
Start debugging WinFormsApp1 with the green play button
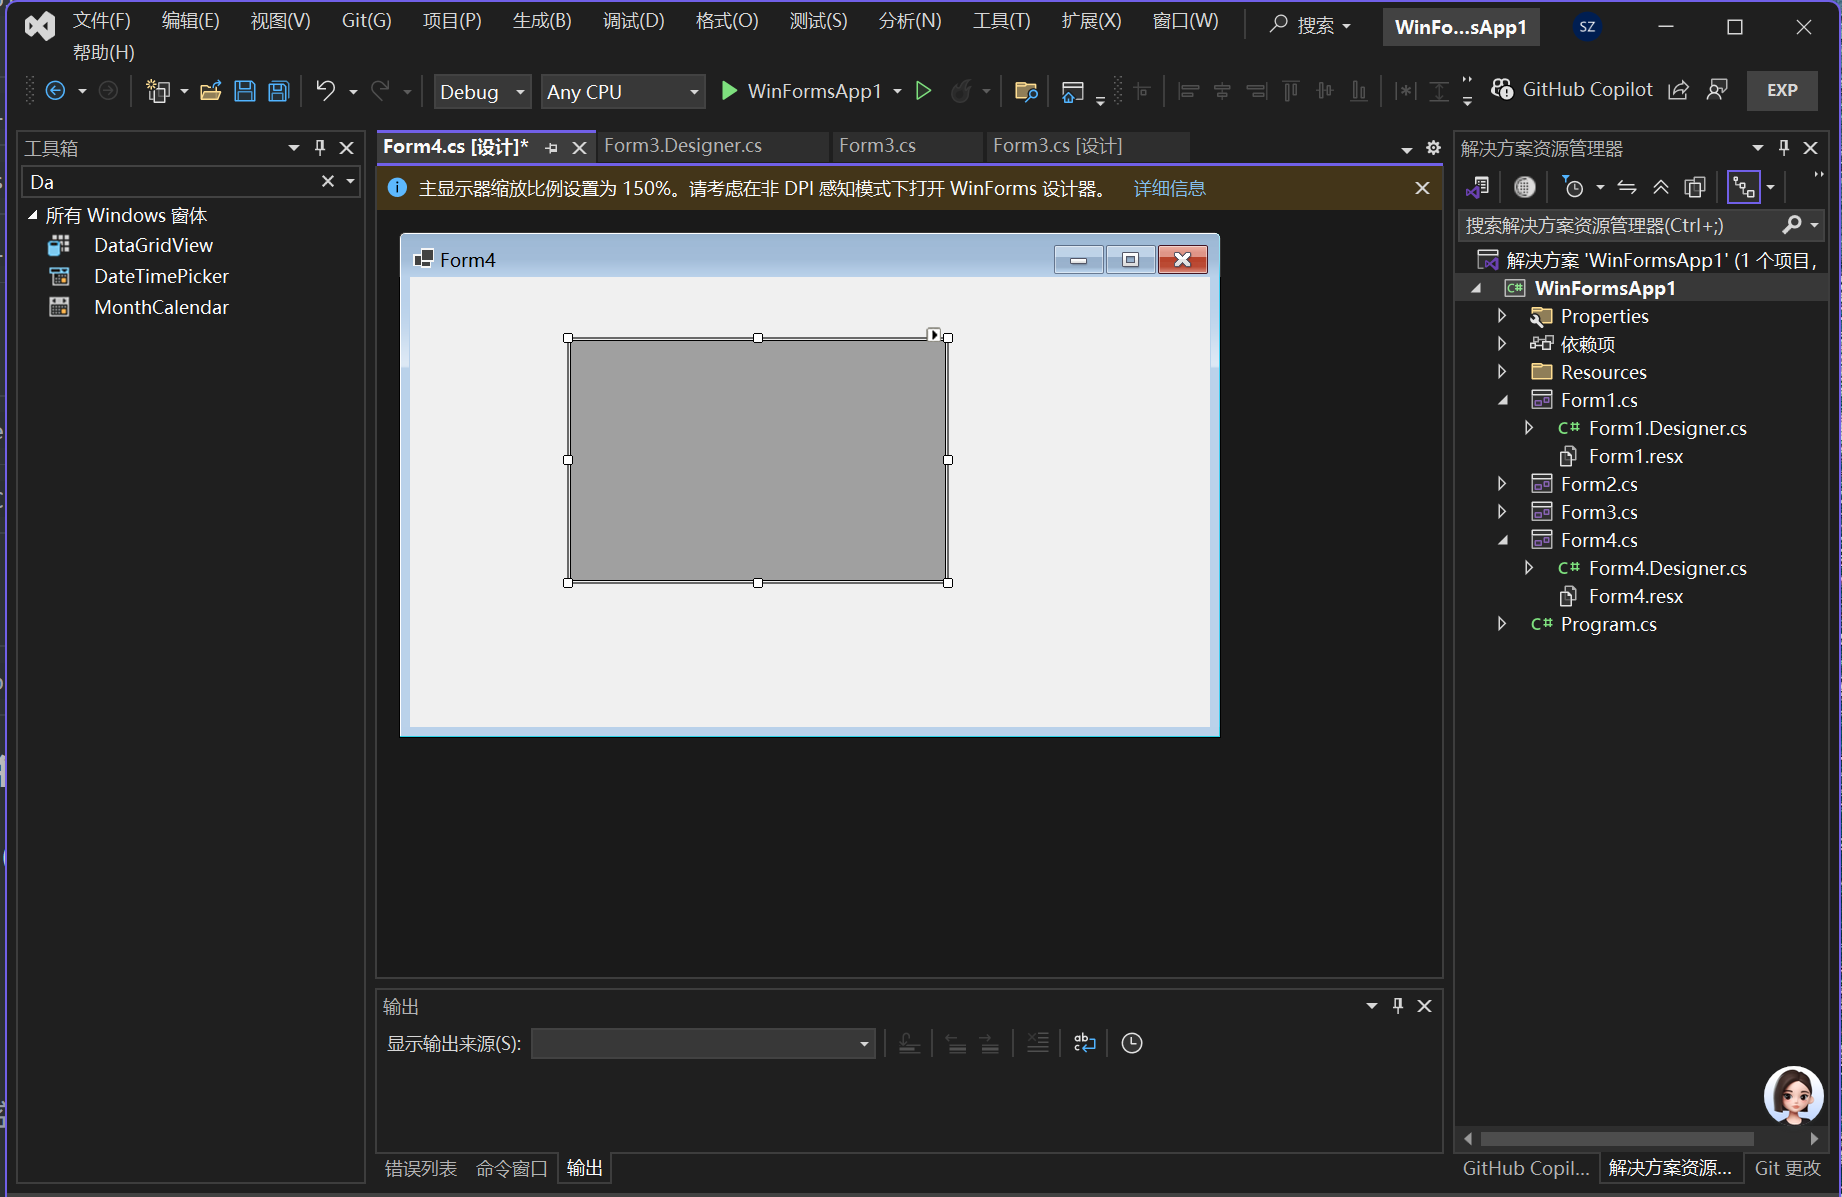pyautogui.click(x=729, y=91)
